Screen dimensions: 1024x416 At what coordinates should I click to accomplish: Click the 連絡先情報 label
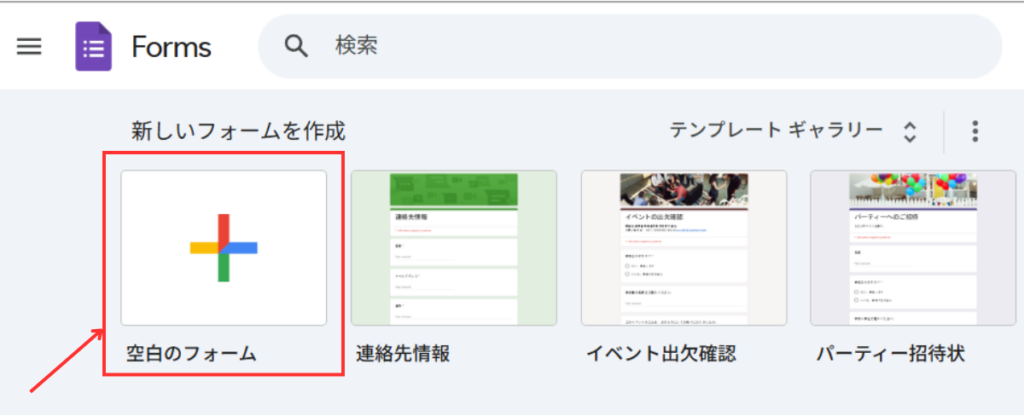click(403, 354)
